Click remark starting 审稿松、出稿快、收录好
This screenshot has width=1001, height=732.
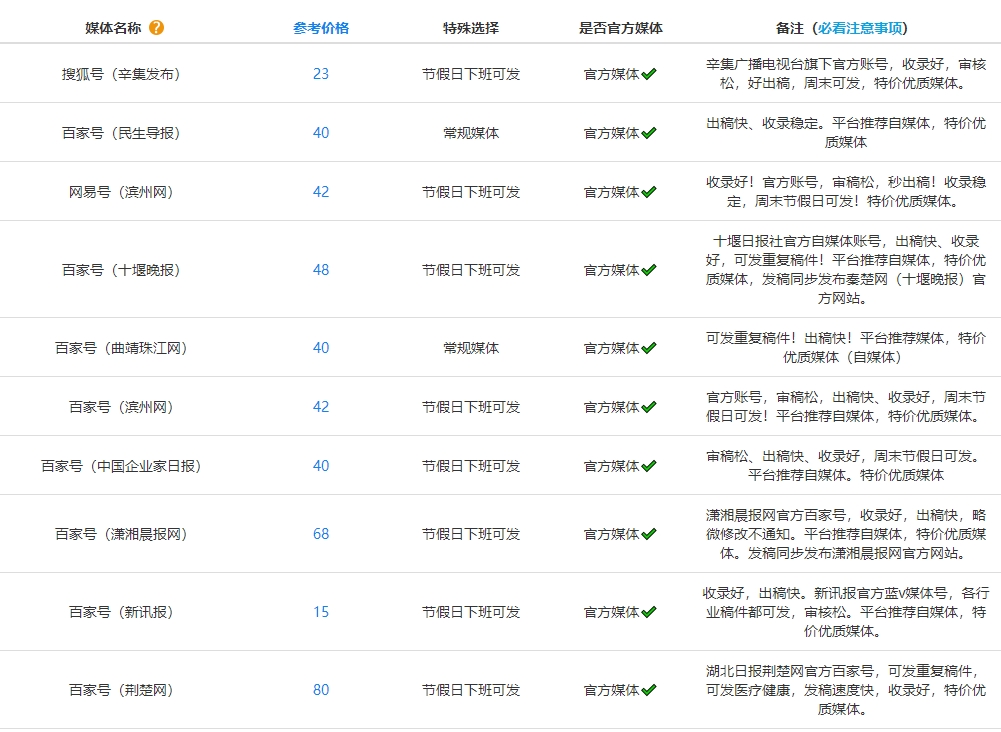pos(846,465)
